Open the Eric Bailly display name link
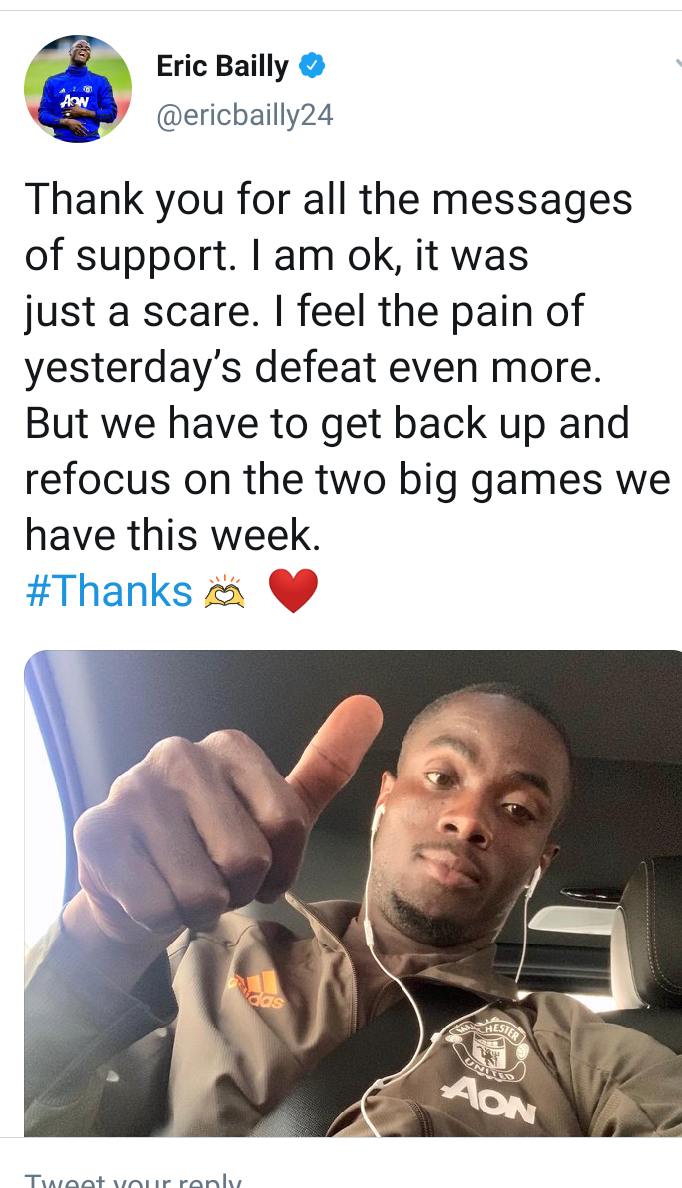Image resolution: width=682 pixels, height=1188 pixels. [222, 67]
